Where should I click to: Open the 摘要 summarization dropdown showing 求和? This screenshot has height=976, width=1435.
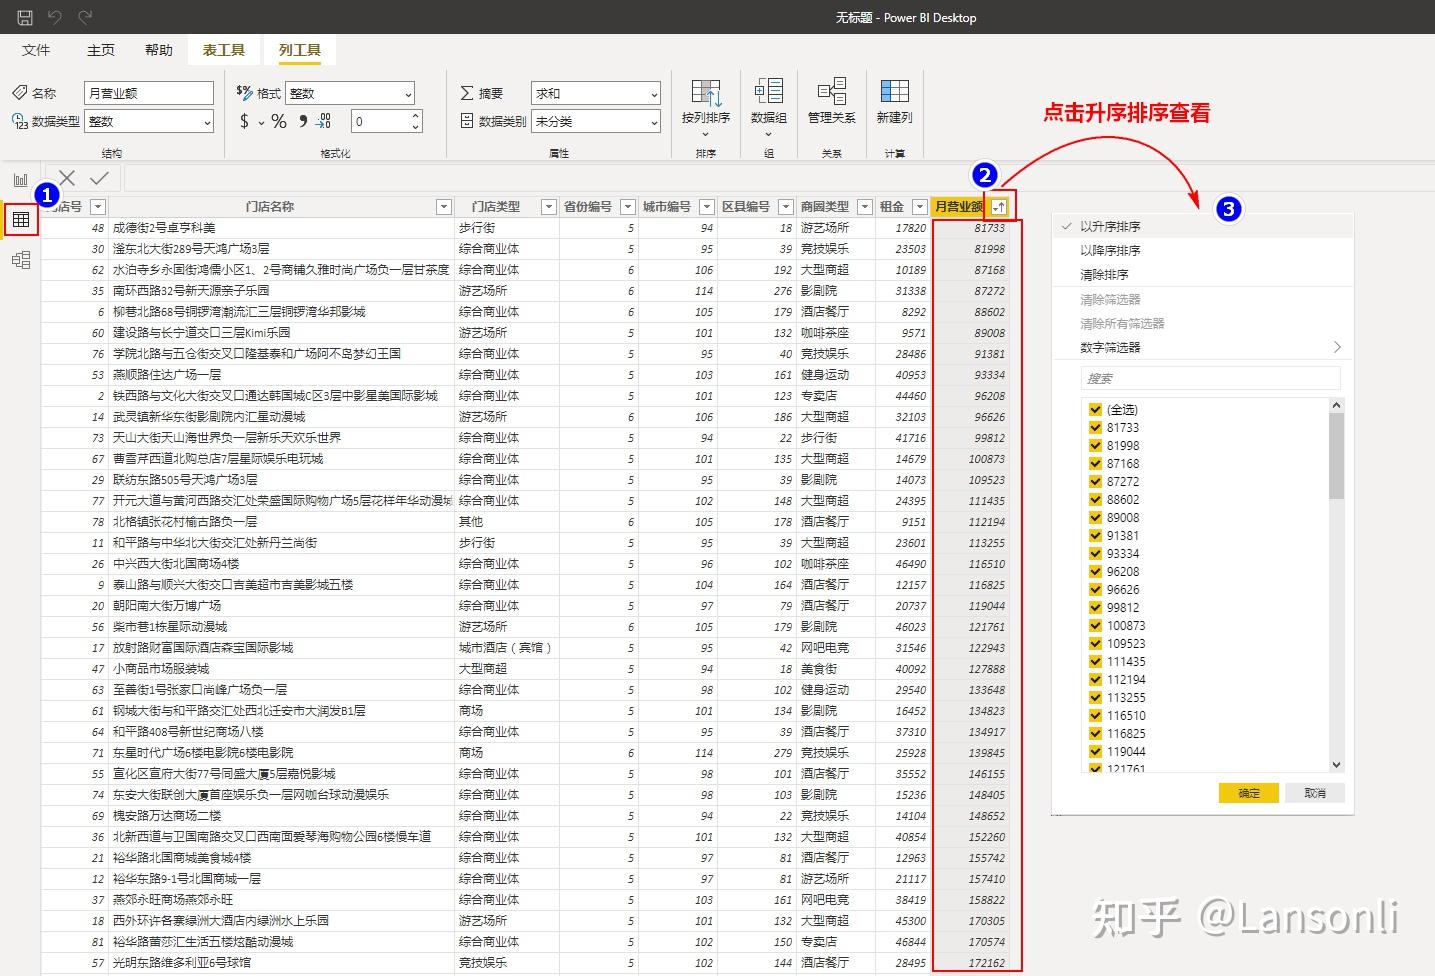tap(596, 93)
